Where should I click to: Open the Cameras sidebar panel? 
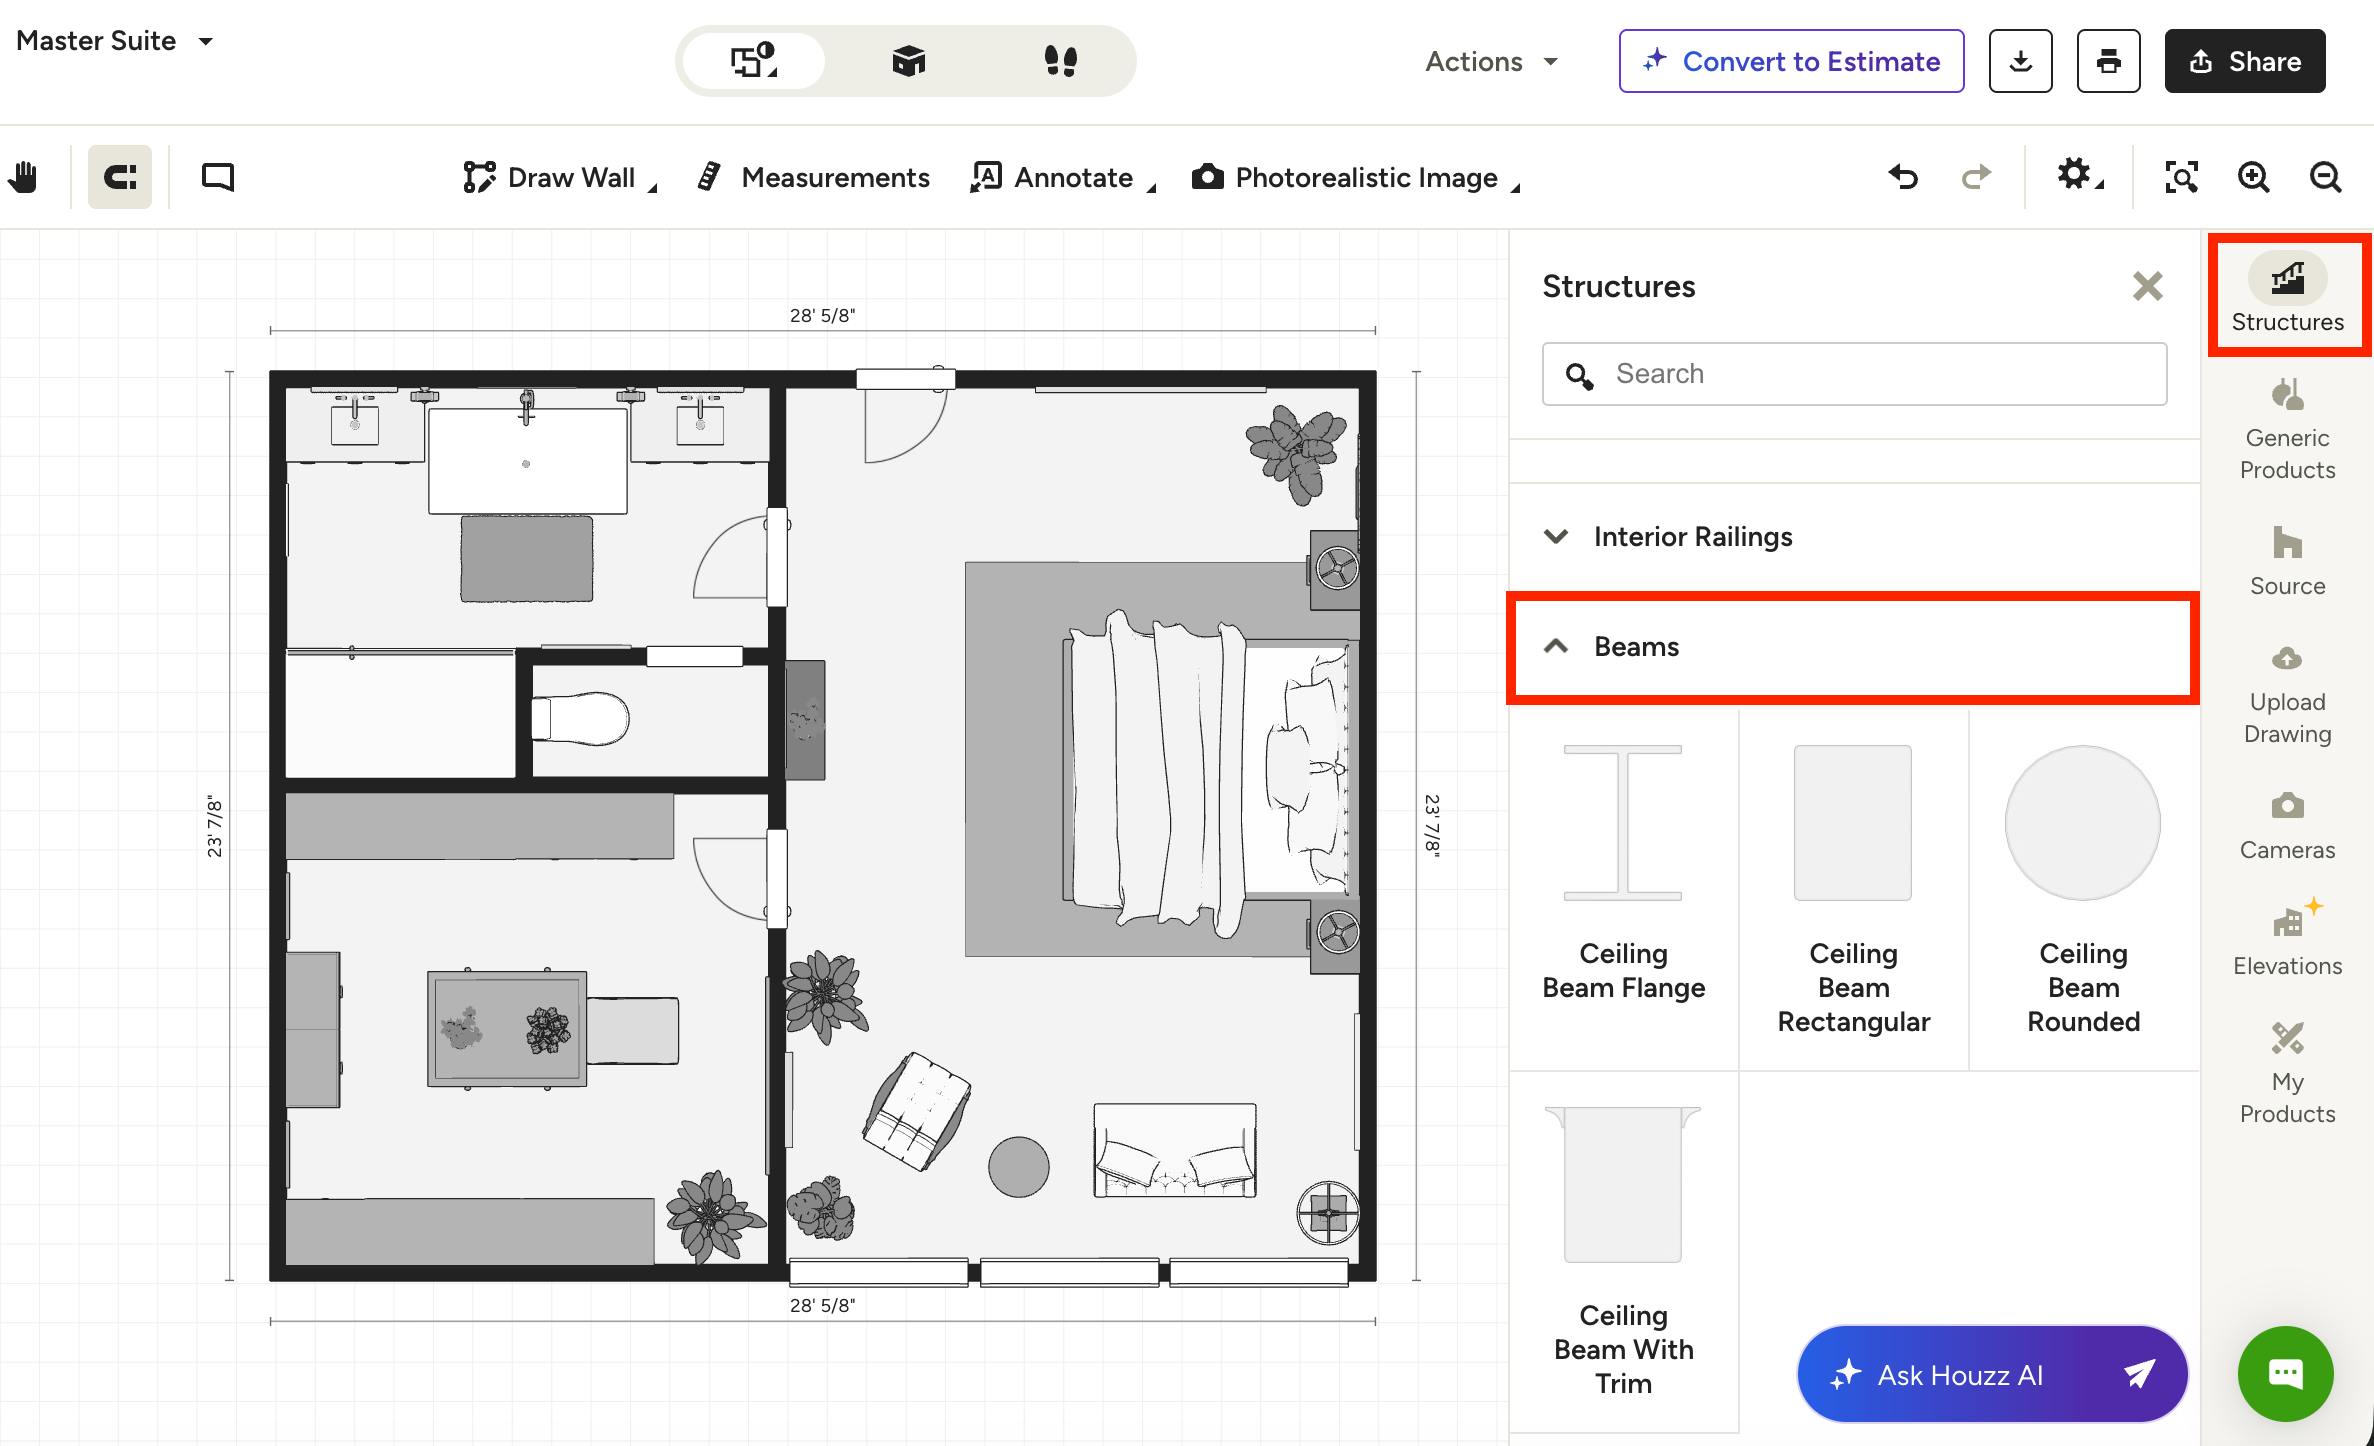(2287, 826)
